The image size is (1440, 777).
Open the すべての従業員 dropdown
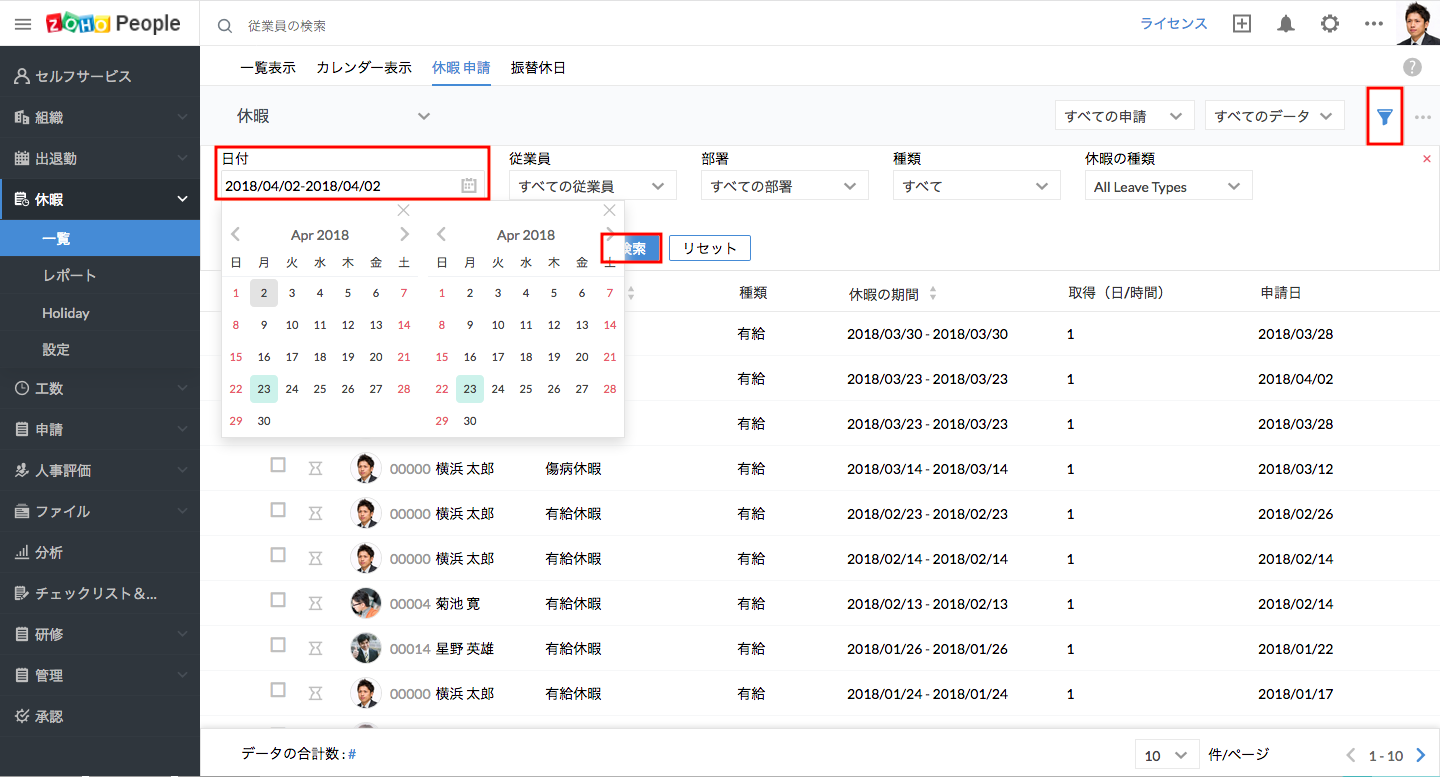click(x=592, y=186)
